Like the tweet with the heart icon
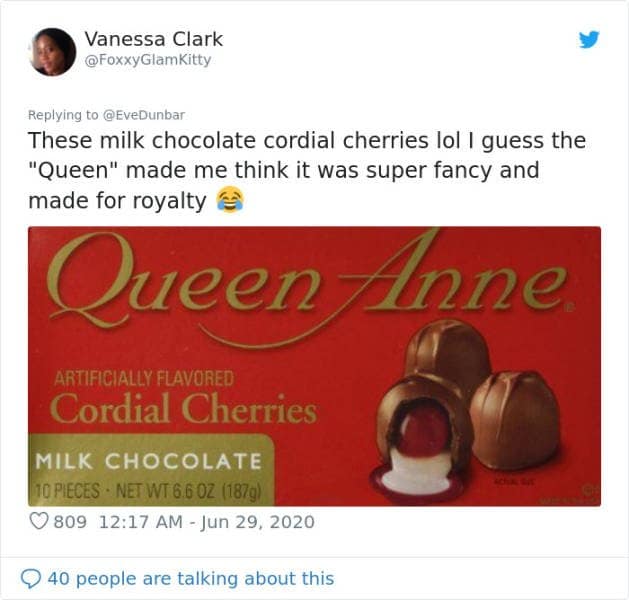 pos(38,522)
